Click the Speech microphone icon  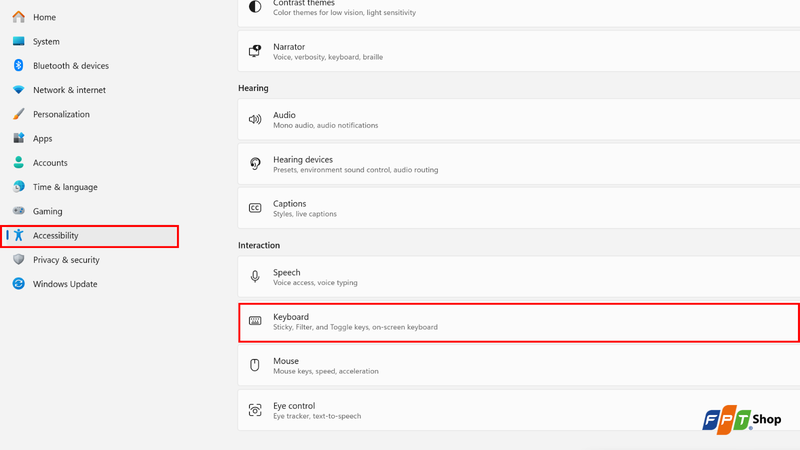pos(255,277)
